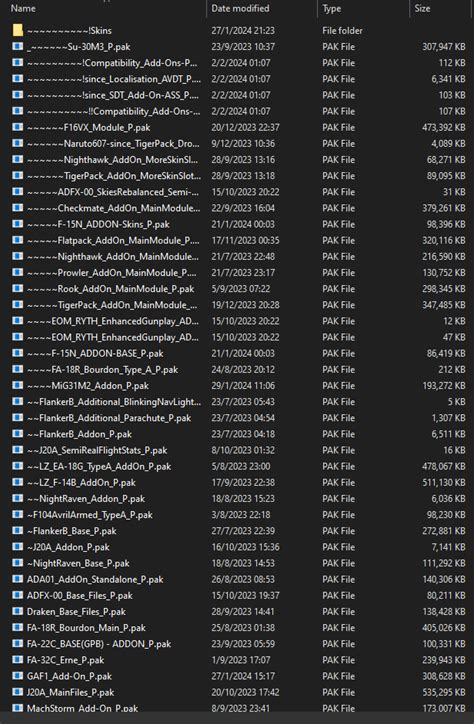Select file ~~NightRaven_Addon_P.pak

coord(86,499)
